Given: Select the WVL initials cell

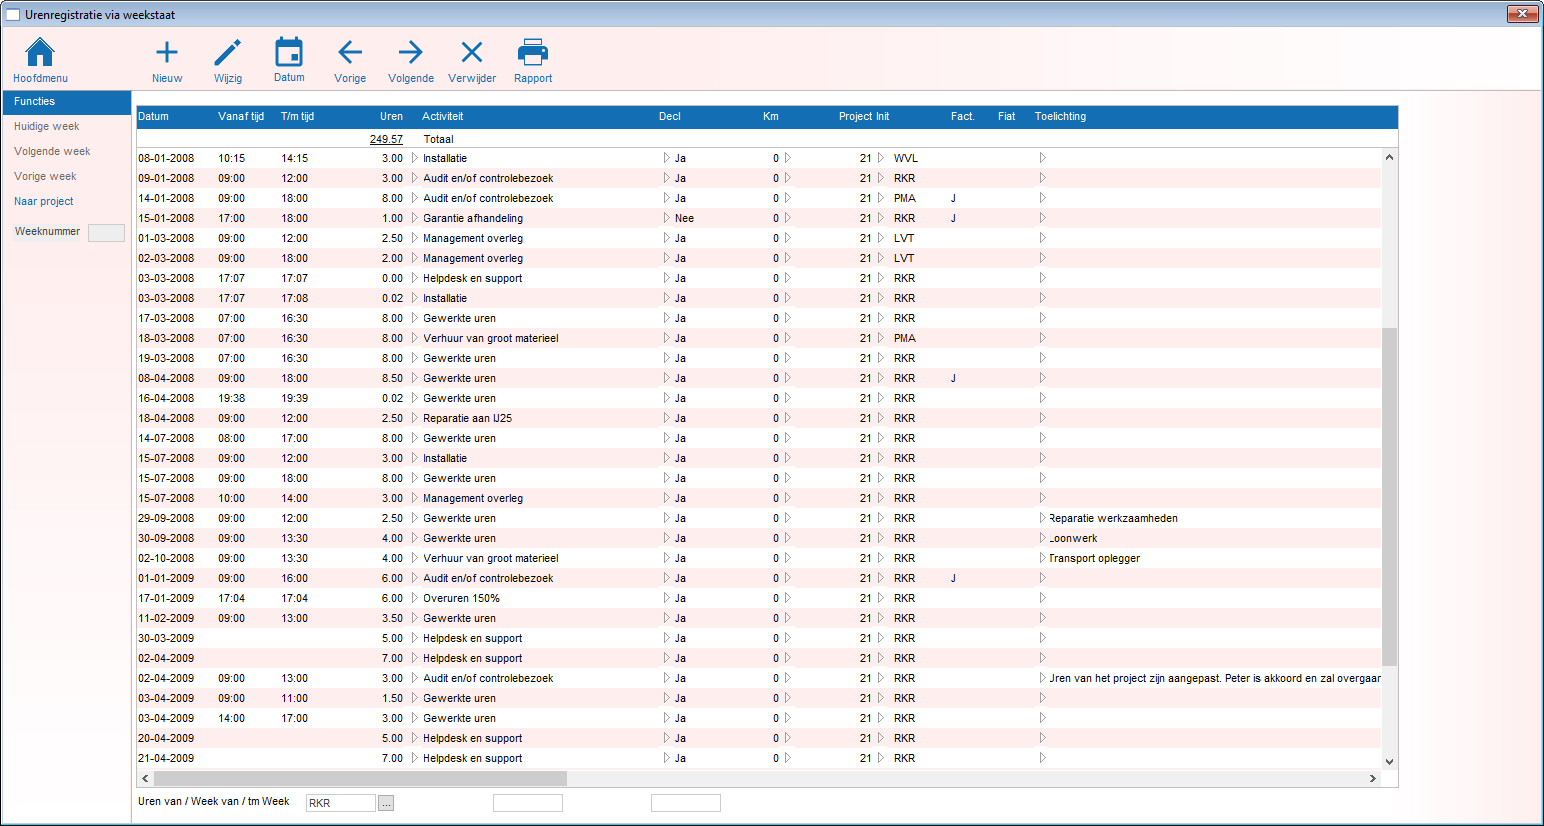Looking at the screenshot, I should click(906, 158).
